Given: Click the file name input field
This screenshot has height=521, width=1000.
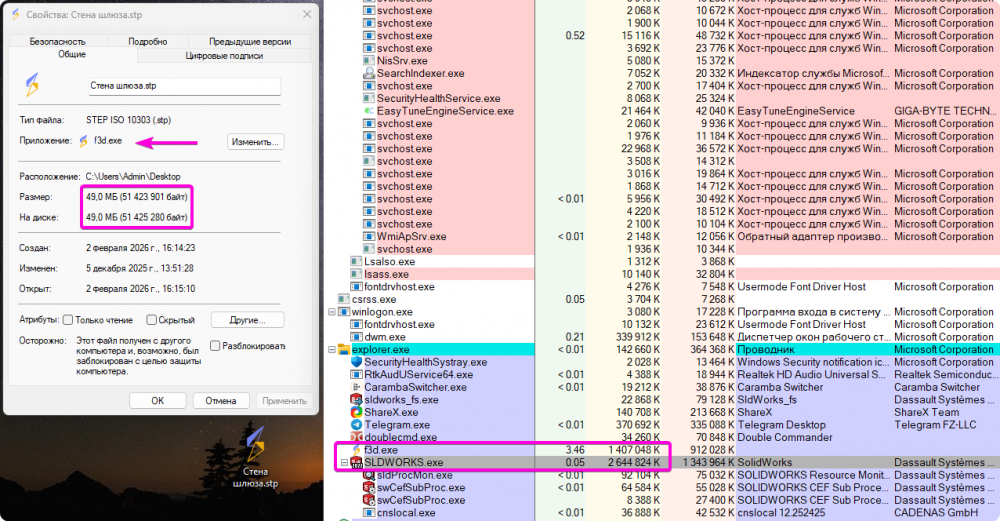Looking at the screenshot, I should click(x=182, y=87).
